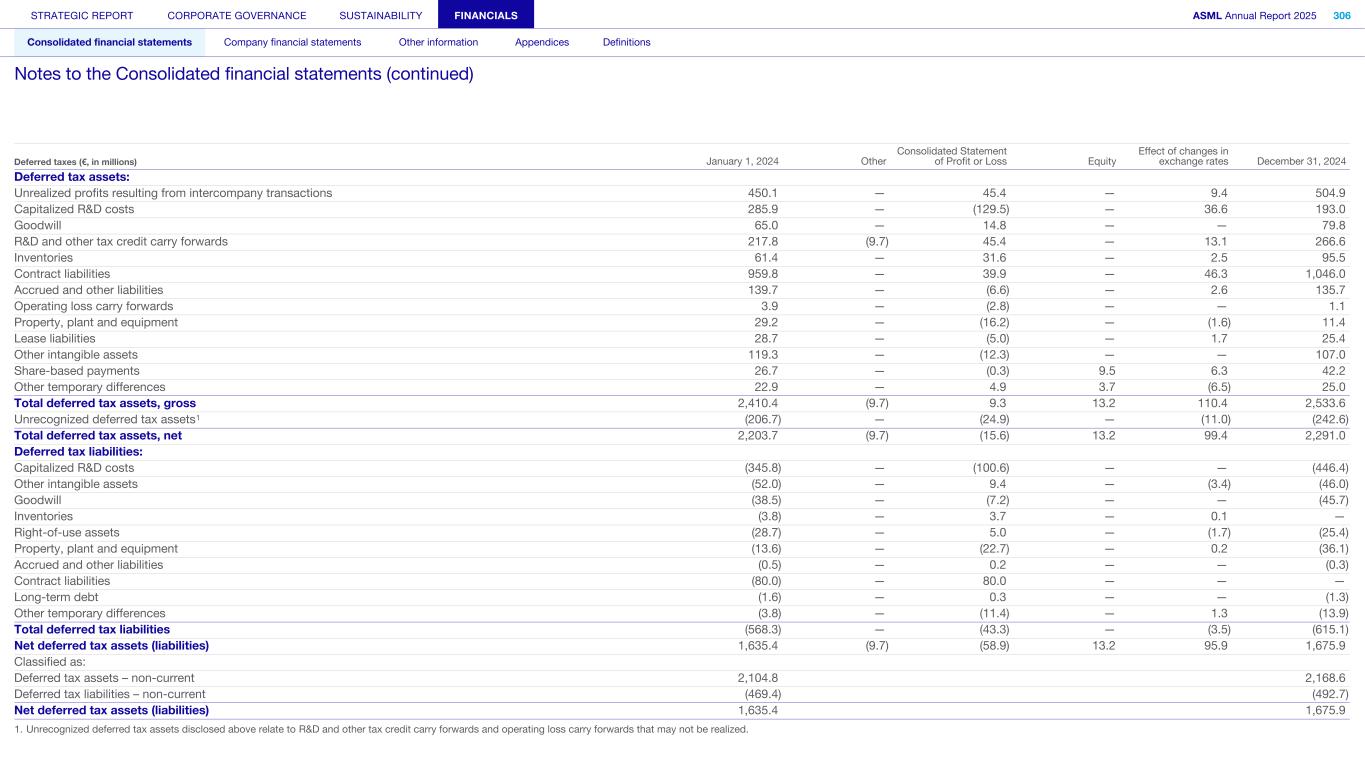This screenshot has height=769, width=1365.
Task: Click the Deferred tax liabilities – non-current row
Action: (x=110, y=694)
